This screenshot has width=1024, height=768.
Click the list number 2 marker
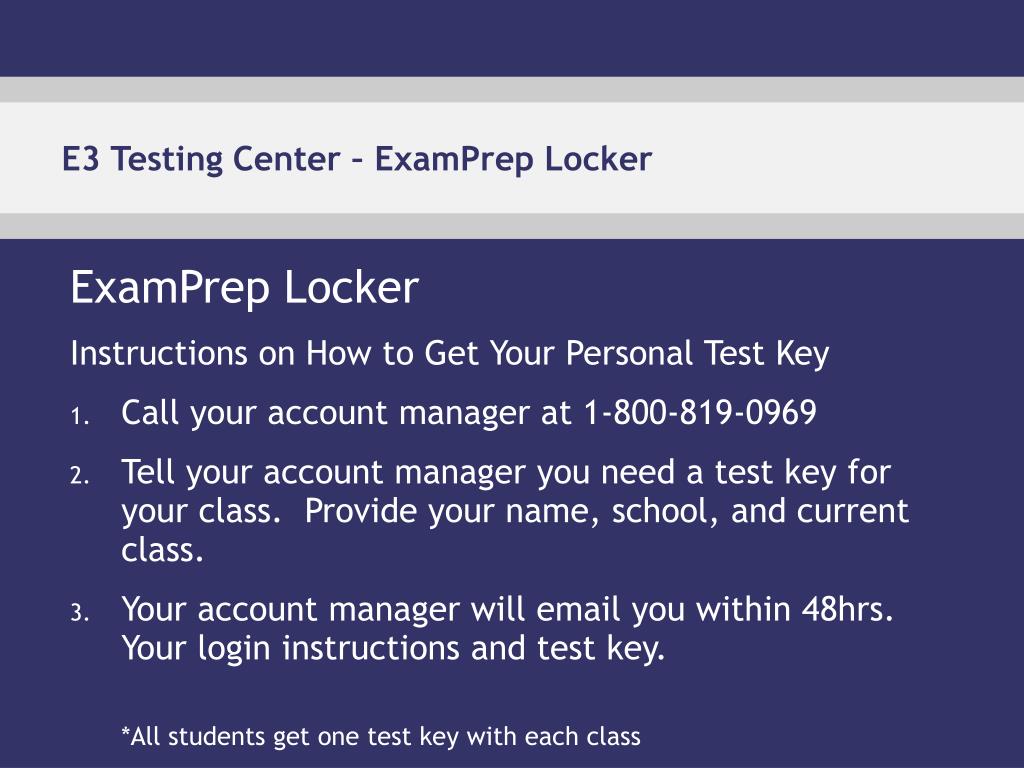pos(80,475)
